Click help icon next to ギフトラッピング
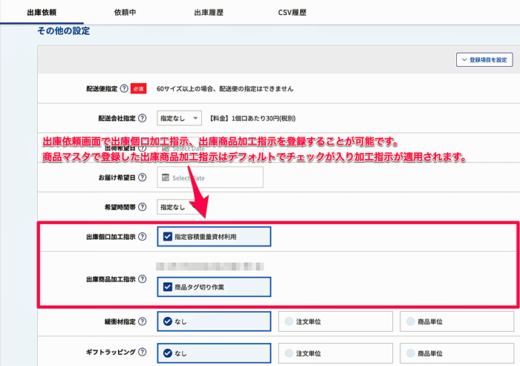 (142, 352)
